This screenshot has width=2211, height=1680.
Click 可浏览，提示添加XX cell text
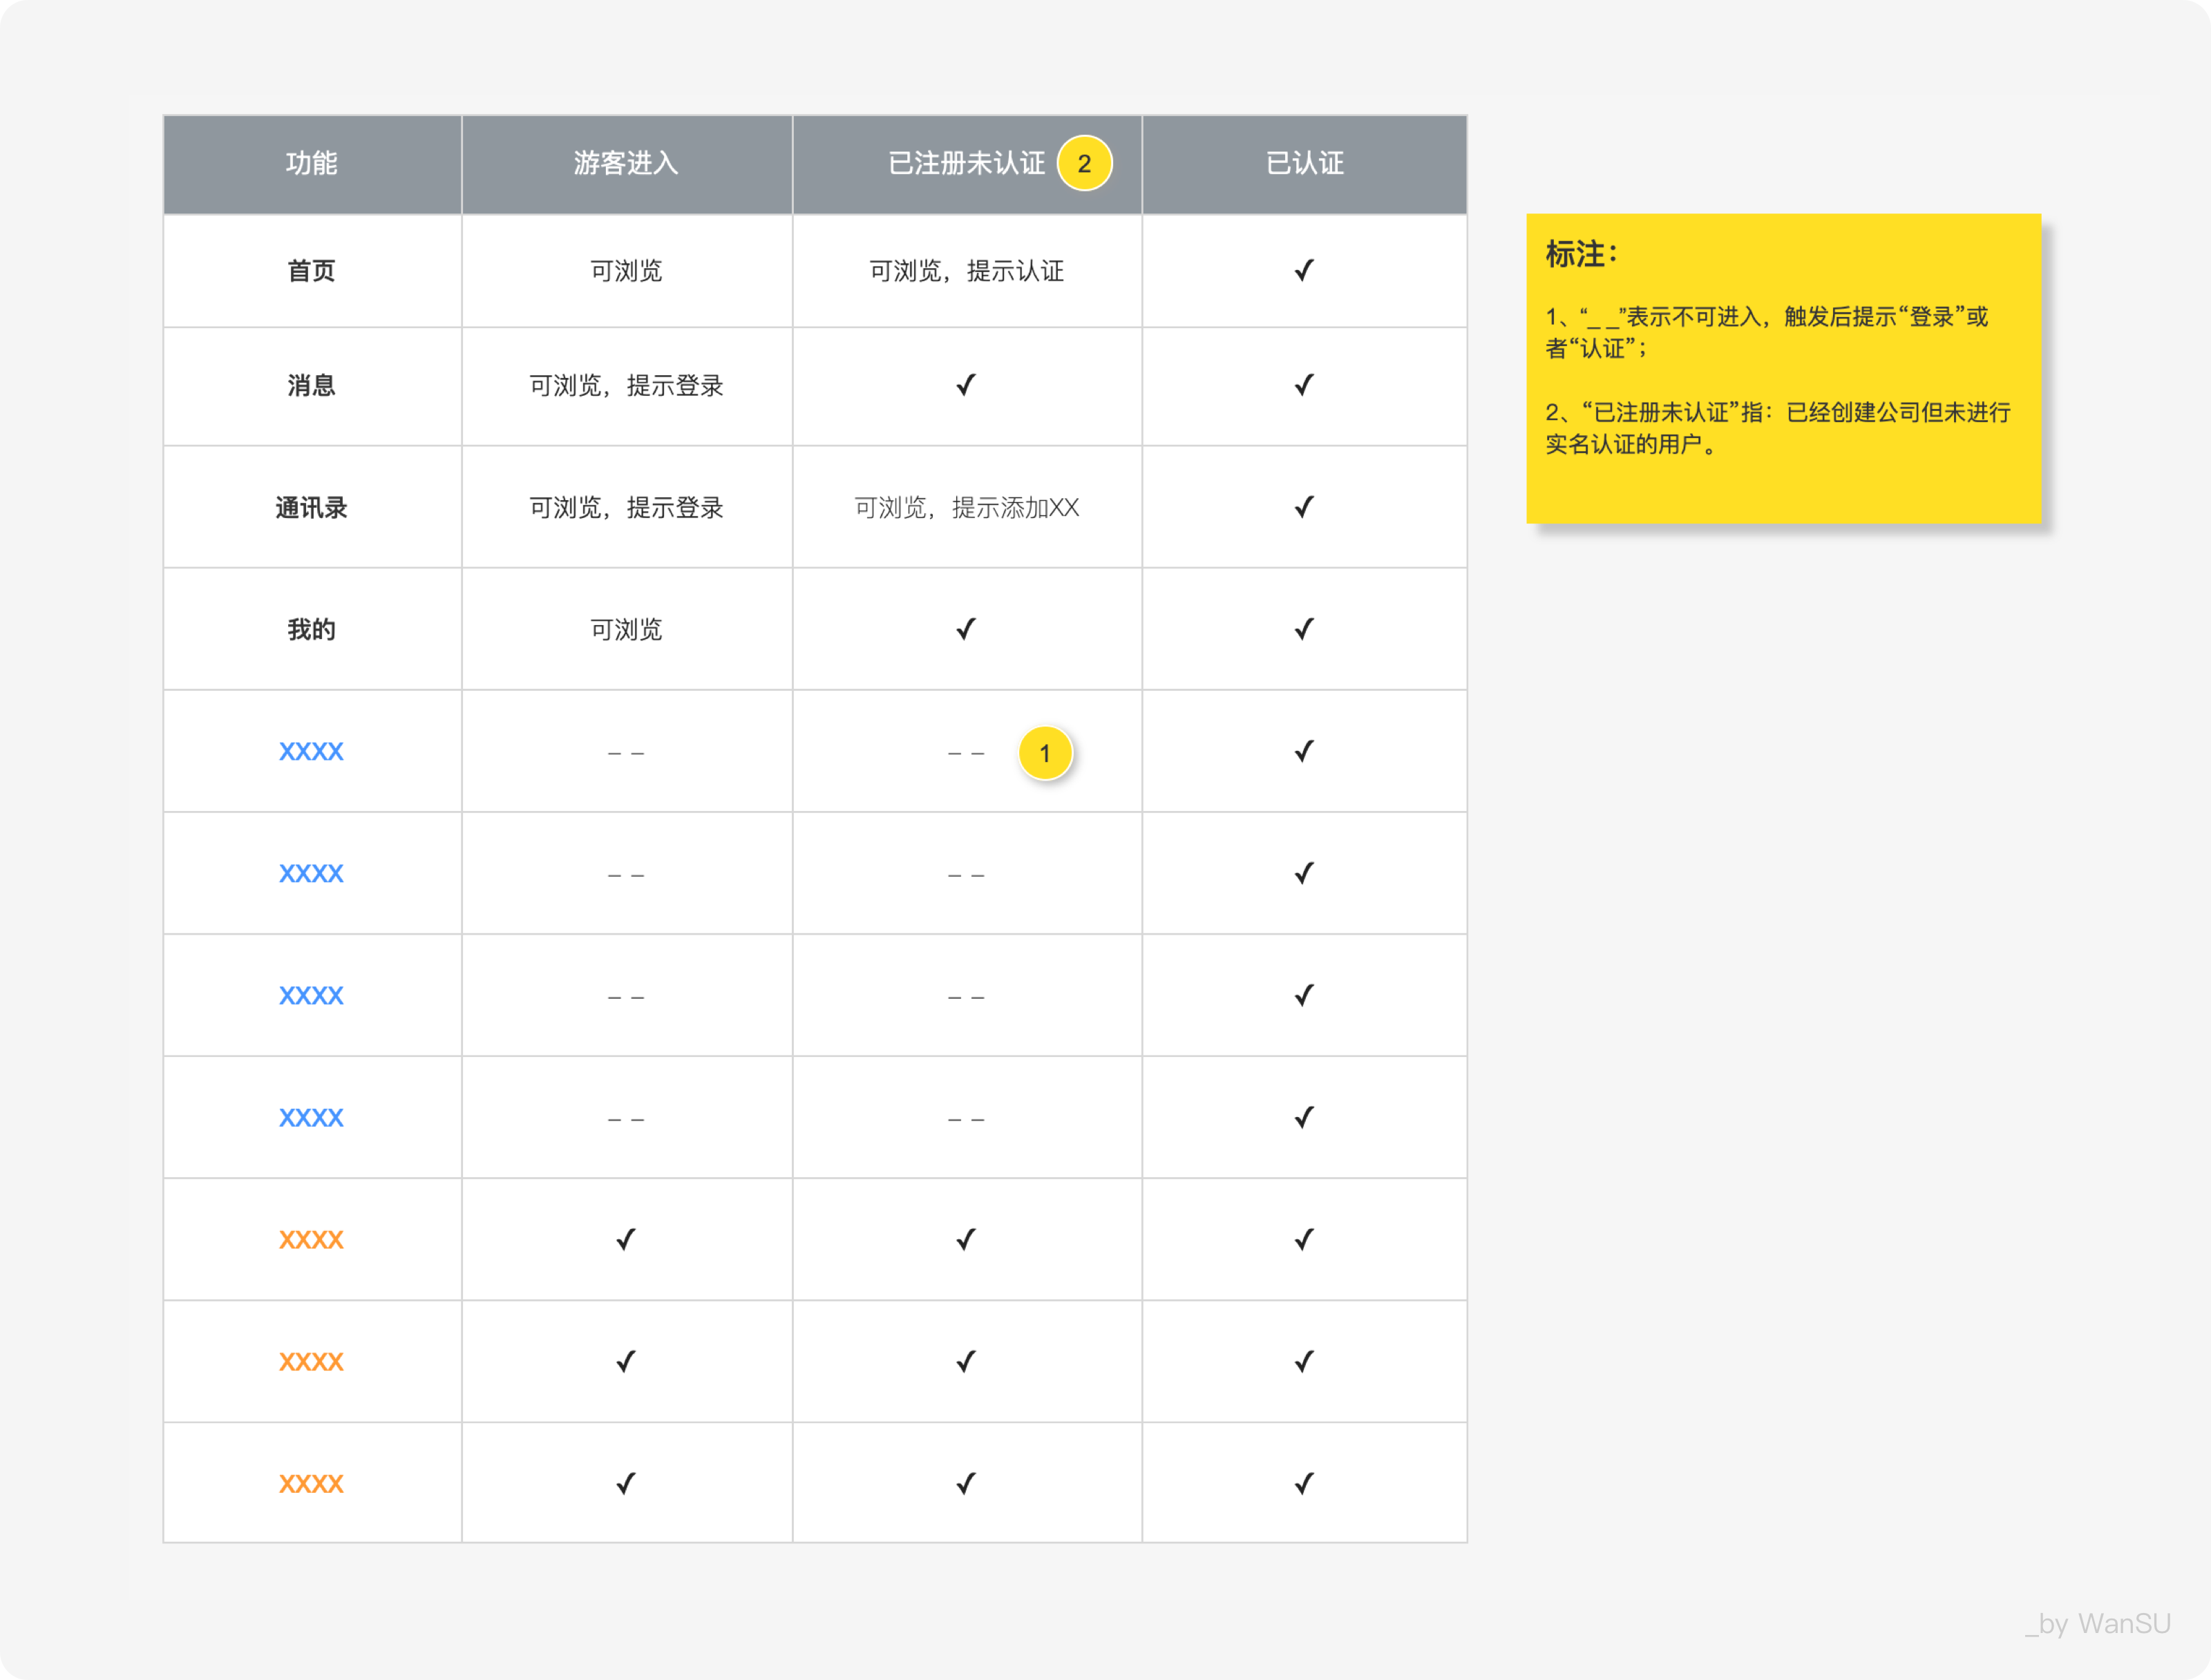pyautogui.click(x=966, y=508)
